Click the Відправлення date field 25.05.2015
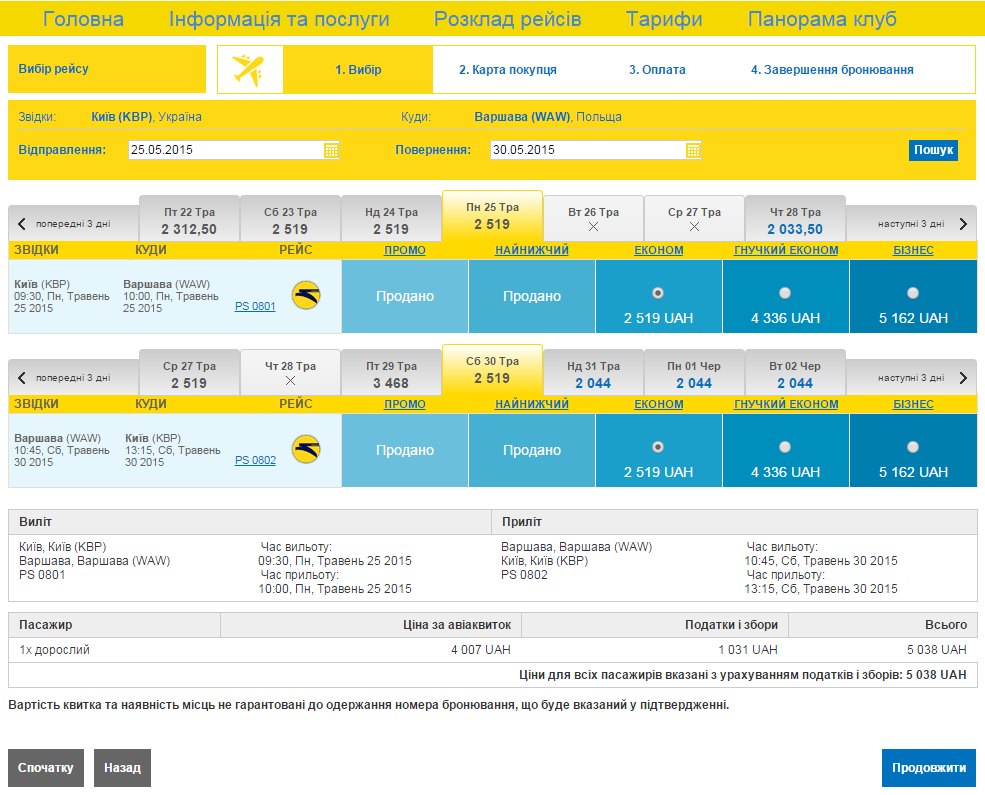The width and height of the screenshot is (985, 795). (x=234, y=150)
